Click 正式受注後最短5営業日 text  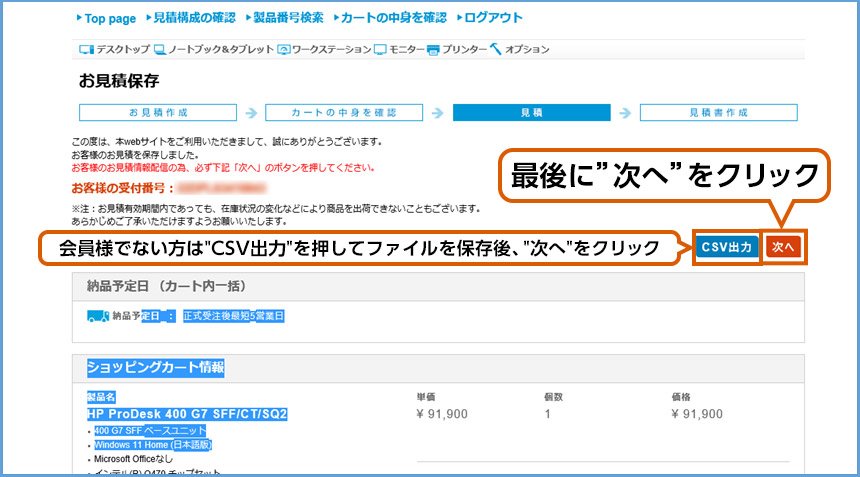pos(234,316)
